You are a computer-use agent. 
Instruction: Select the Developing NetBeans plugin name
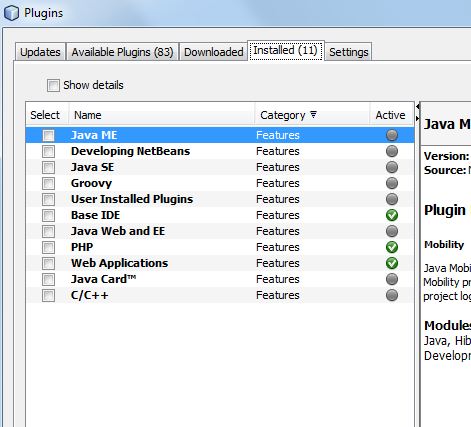[x=130, y=151]
